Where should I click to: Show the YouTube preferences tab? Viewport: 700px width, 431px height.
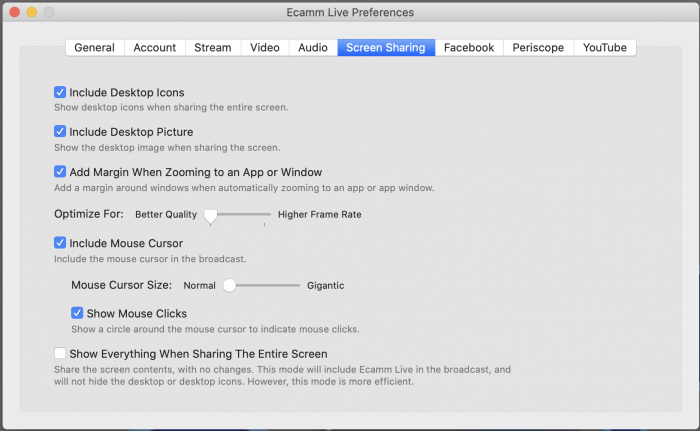coord(604,47)
